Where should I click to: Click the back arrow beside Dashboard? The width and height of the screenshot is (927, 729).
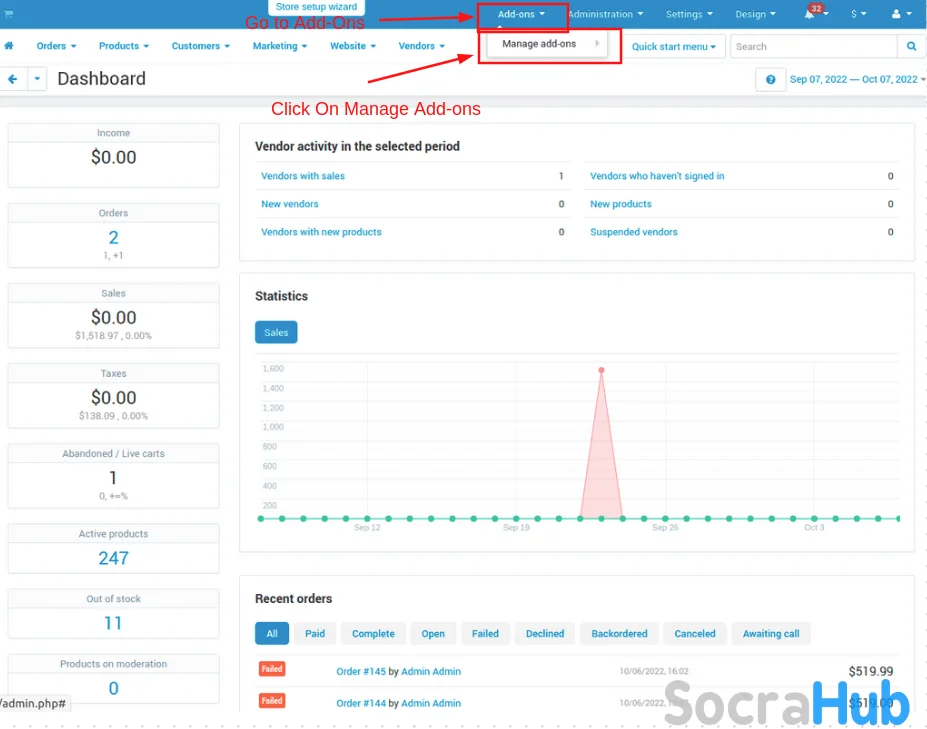(x=13, y=79)
